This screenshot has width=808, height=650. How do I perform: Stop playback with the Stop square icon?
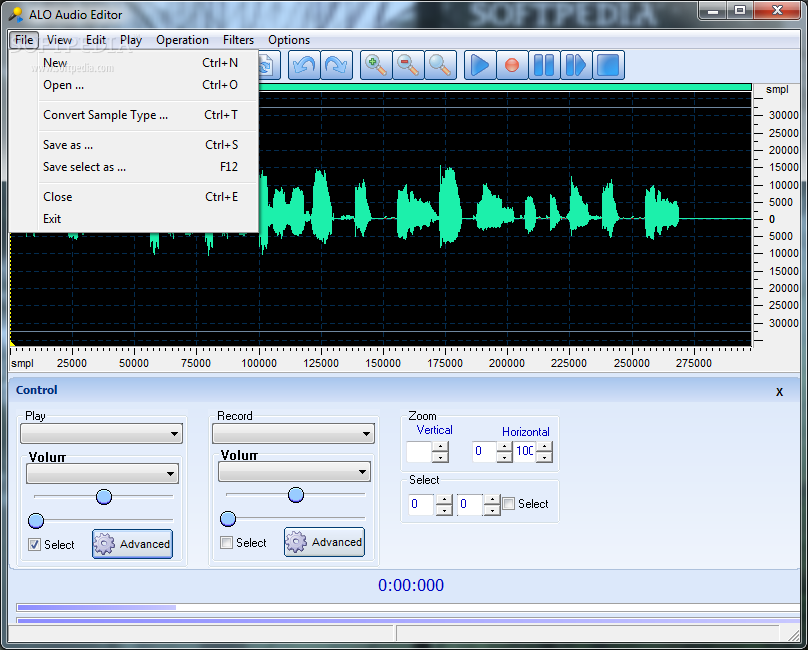tap(608, 66)
